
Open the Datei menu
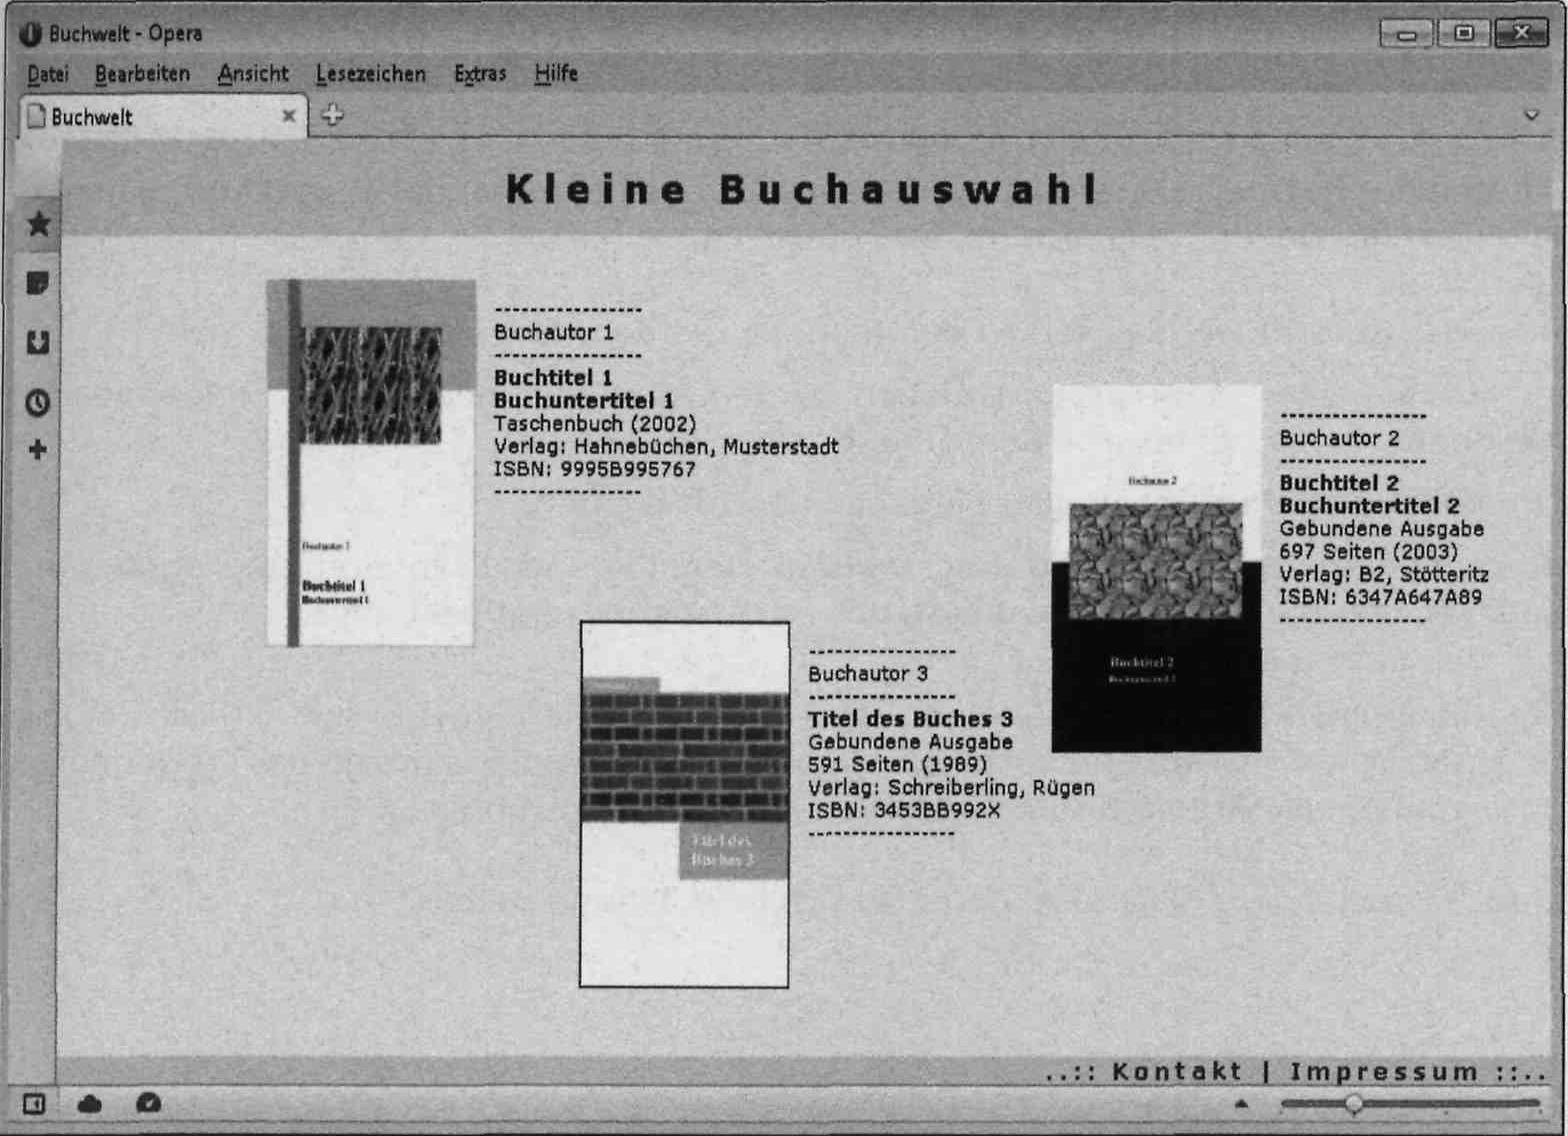tap(48, 74)
